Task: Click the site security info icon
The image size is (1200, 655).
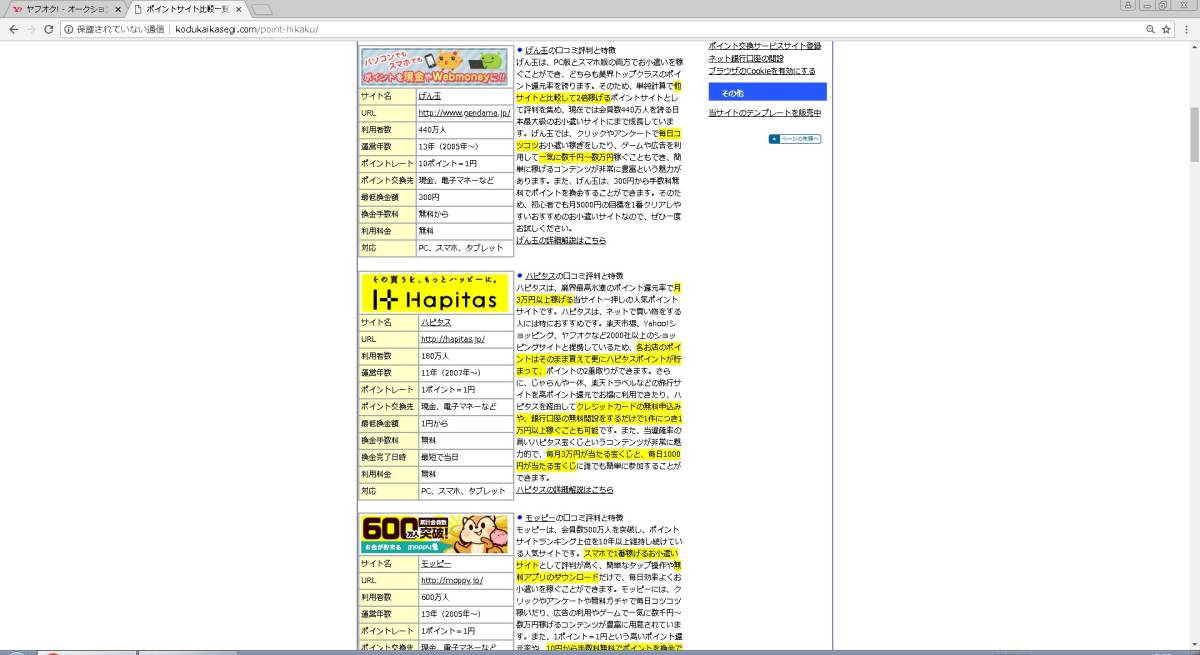Action: point(68,29)
